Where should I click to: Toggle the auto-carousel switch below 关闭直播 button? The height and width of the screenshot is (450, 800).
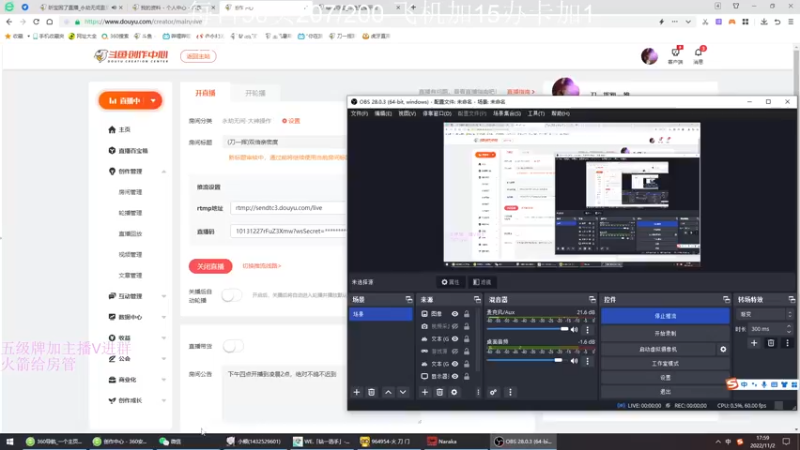click(232, 295)
